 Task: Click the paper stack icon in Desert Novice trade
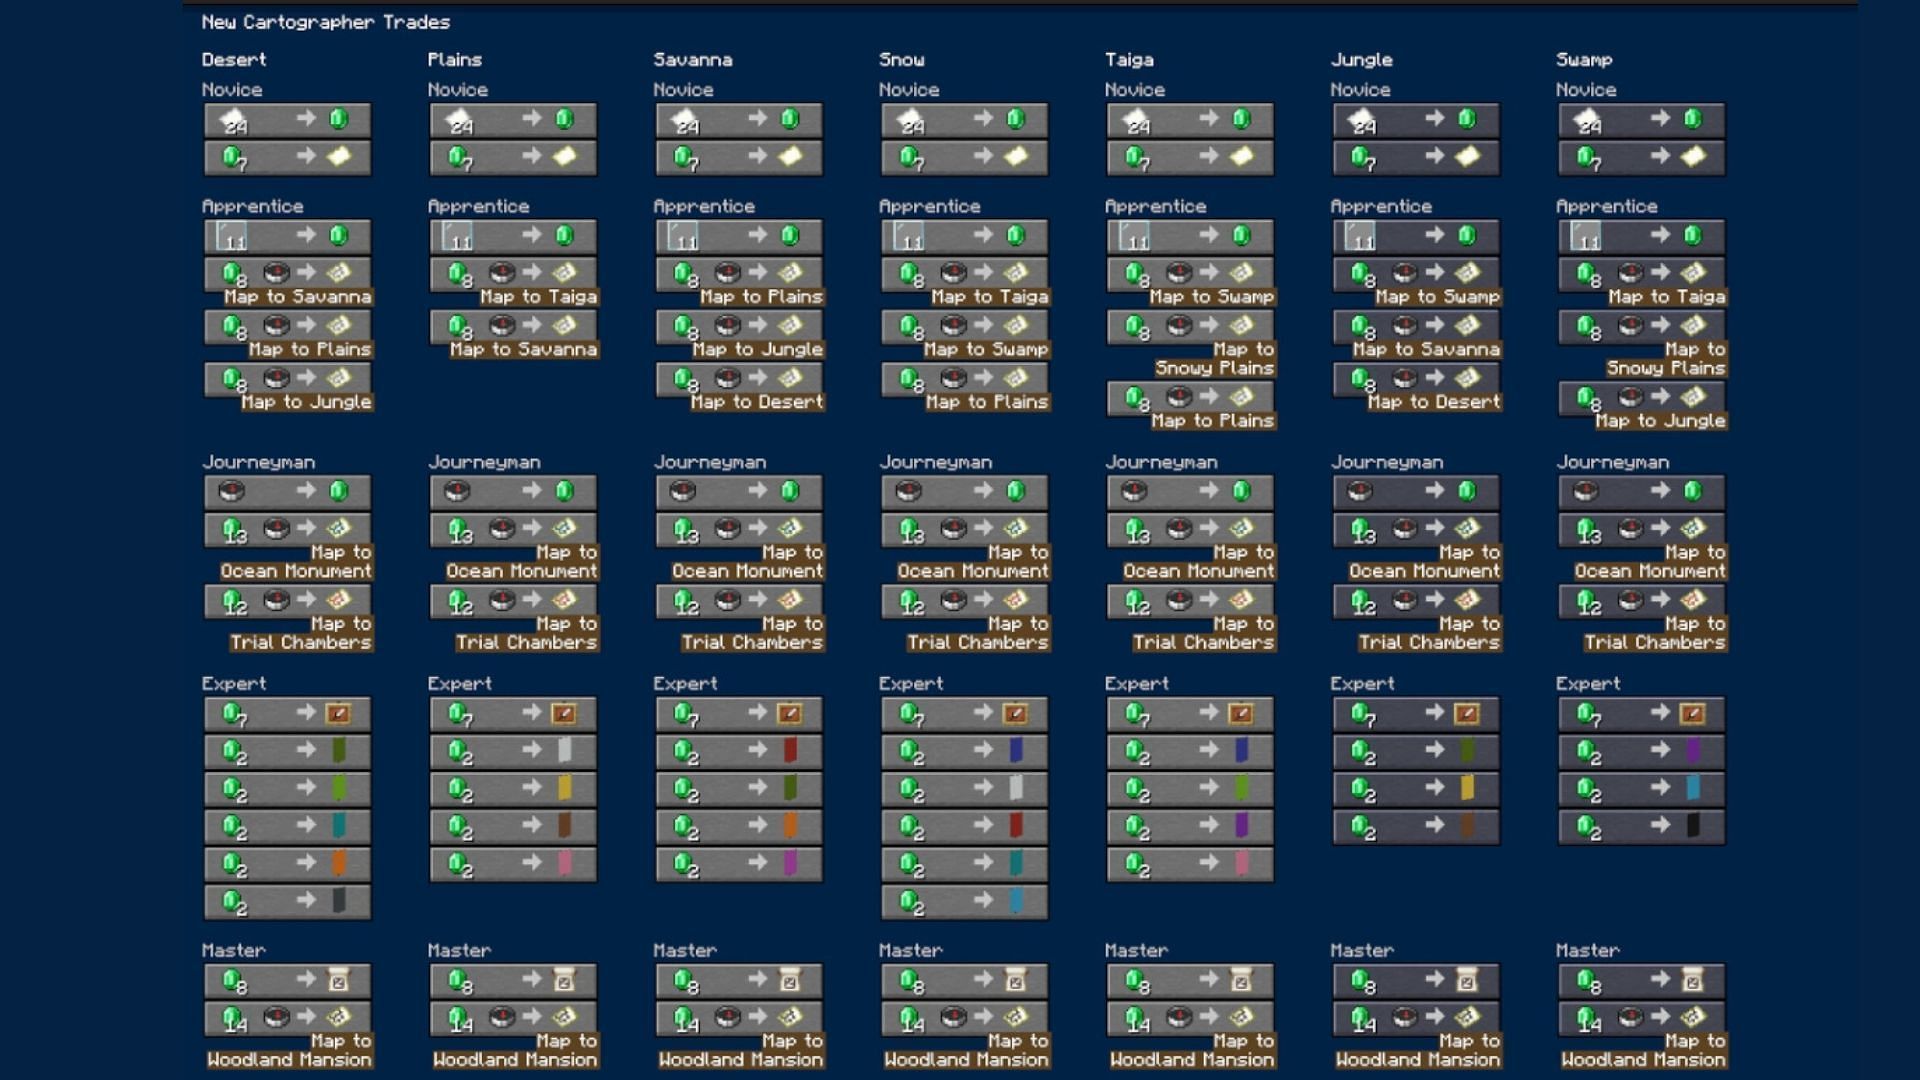click(x=233, y=120)
